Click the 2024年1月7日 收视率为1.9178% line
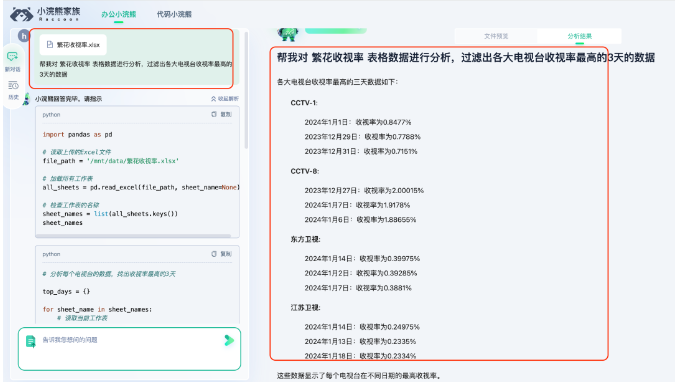 coord(357,205)
